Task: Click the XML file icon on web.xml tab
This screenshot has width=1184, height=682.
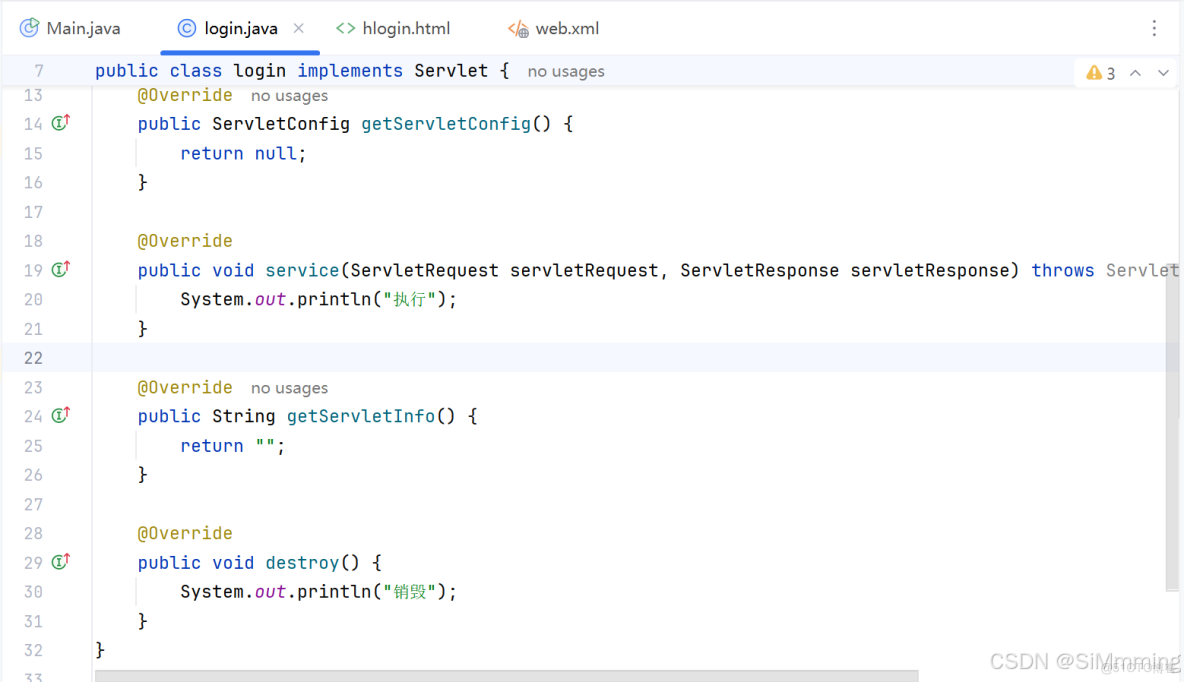Action: point(517,28)
